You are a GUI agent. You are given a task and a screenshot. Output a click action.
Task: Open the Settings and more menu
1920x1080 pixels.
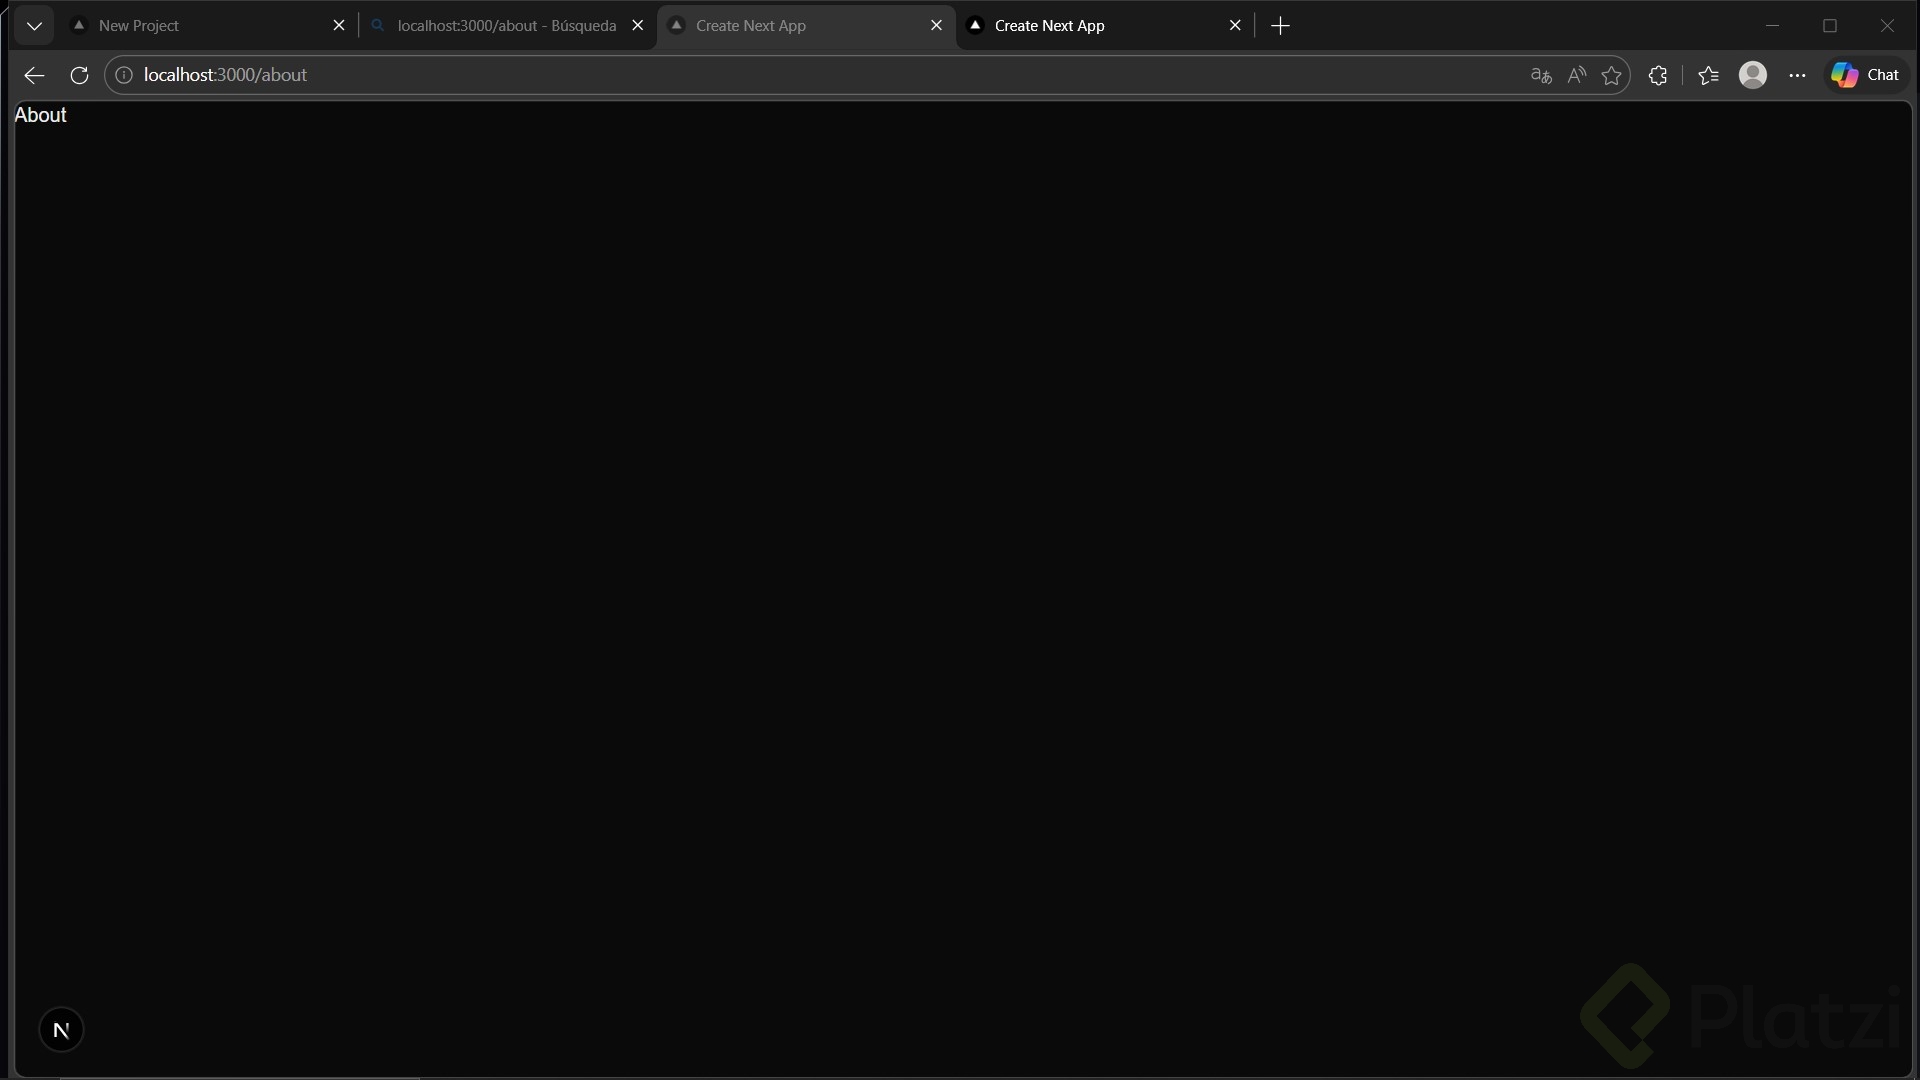pyautogui.click(x=1797, y=75)
